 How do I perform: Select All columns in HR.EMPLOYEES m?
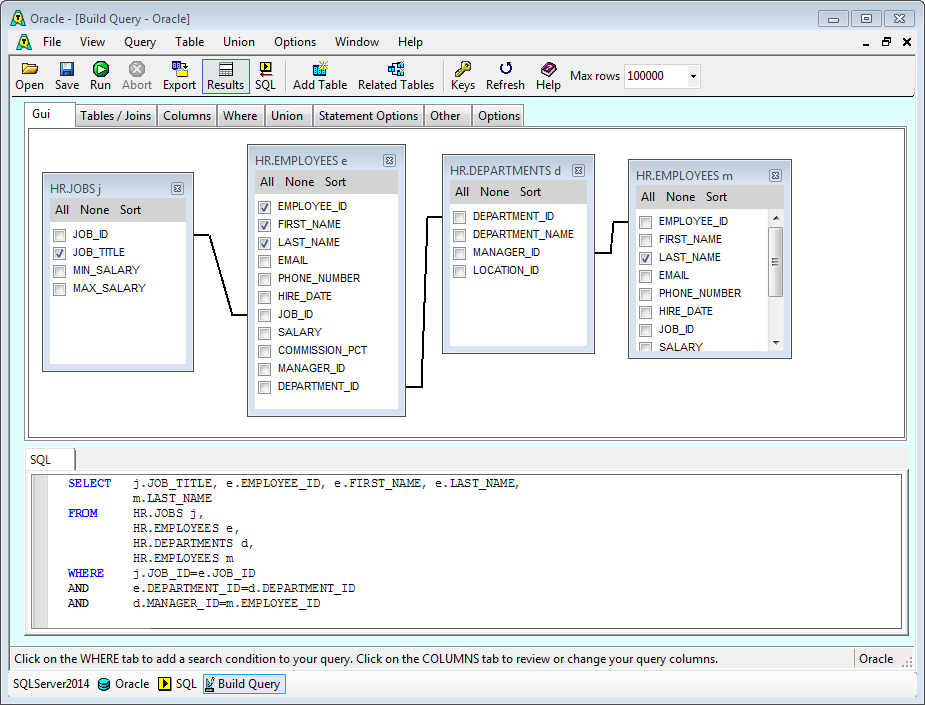pos(648,197)
